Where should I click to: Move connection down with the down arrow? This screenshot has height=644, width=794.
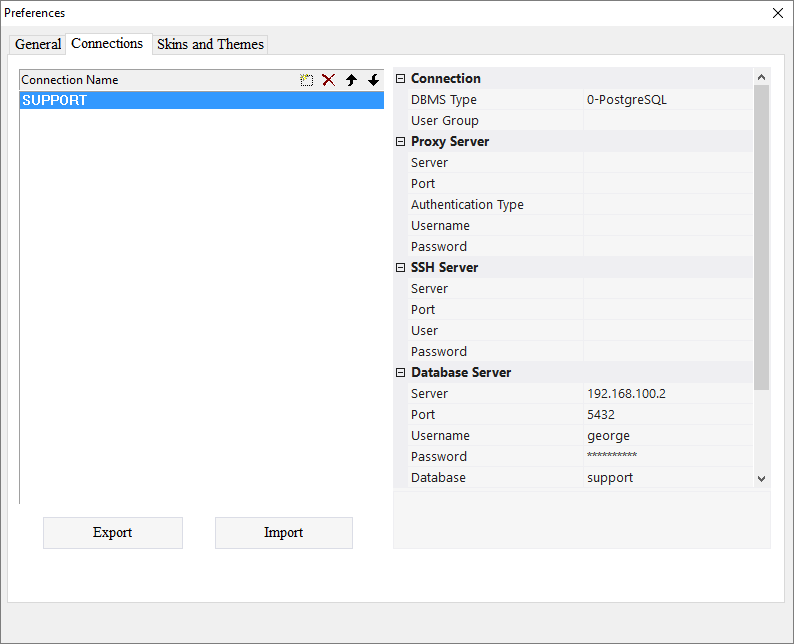pyautogui.click(x=373, y=80)
